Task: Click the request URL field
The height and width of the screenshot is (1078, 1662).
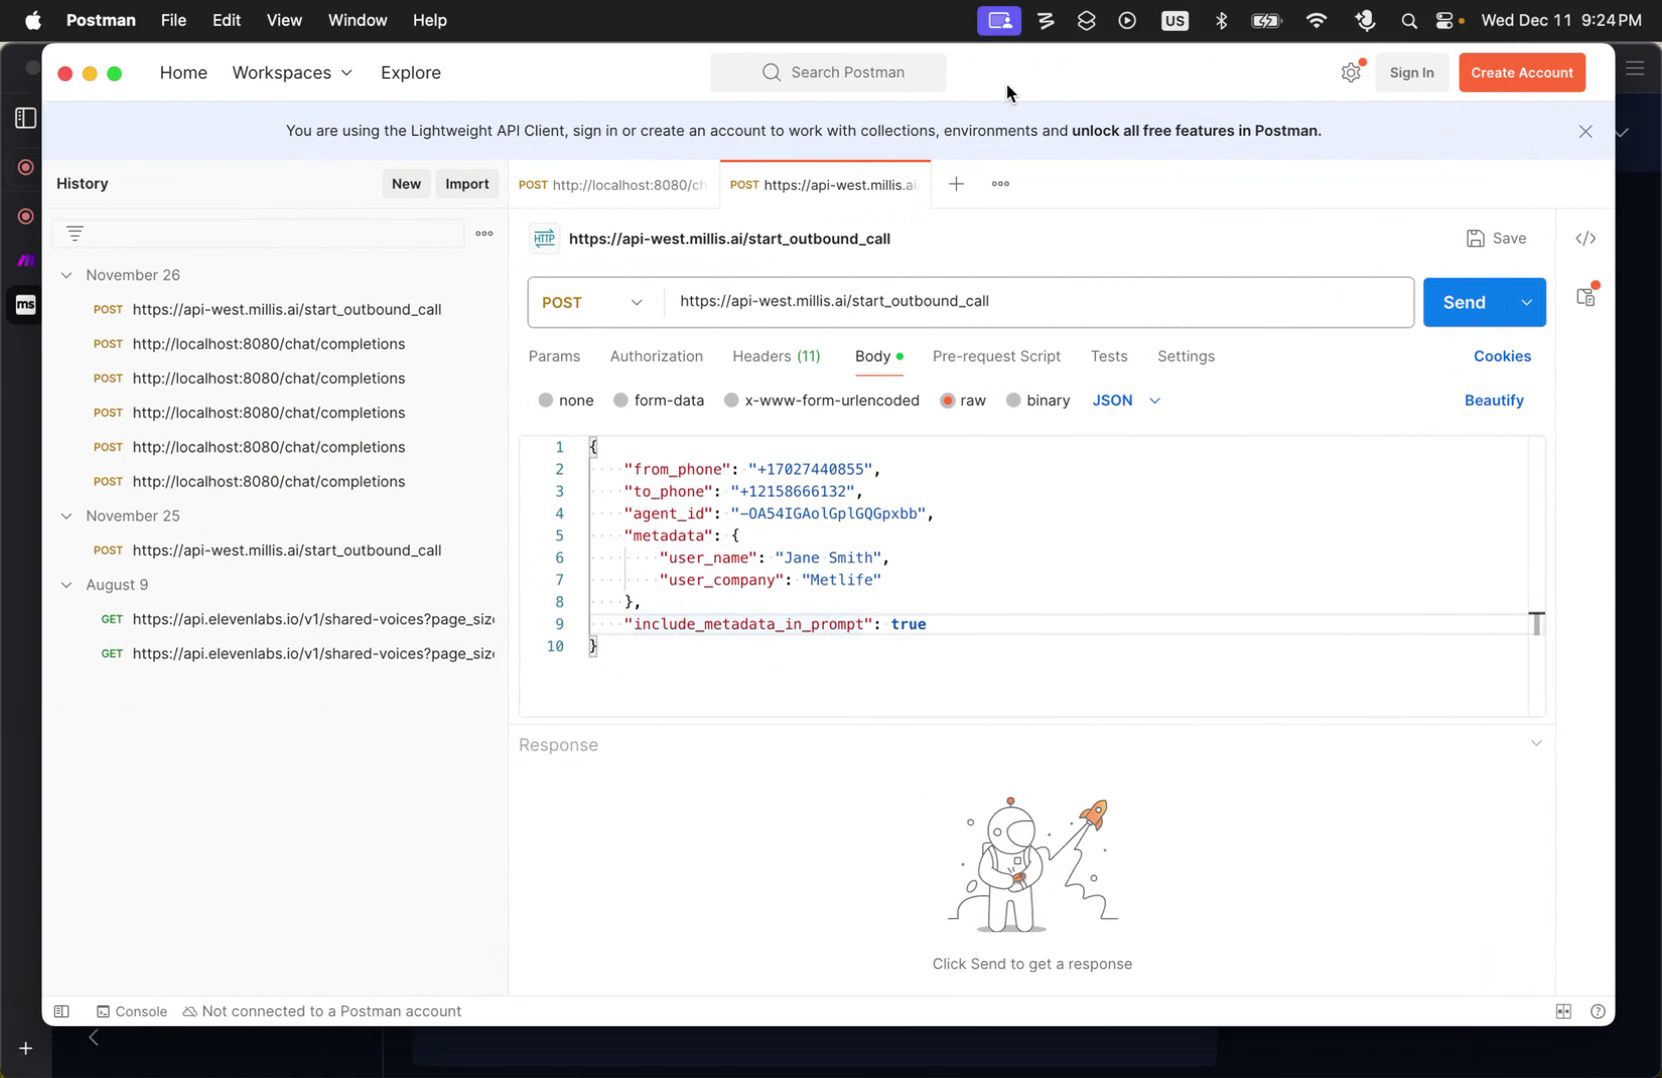Action: [1000, 301]
